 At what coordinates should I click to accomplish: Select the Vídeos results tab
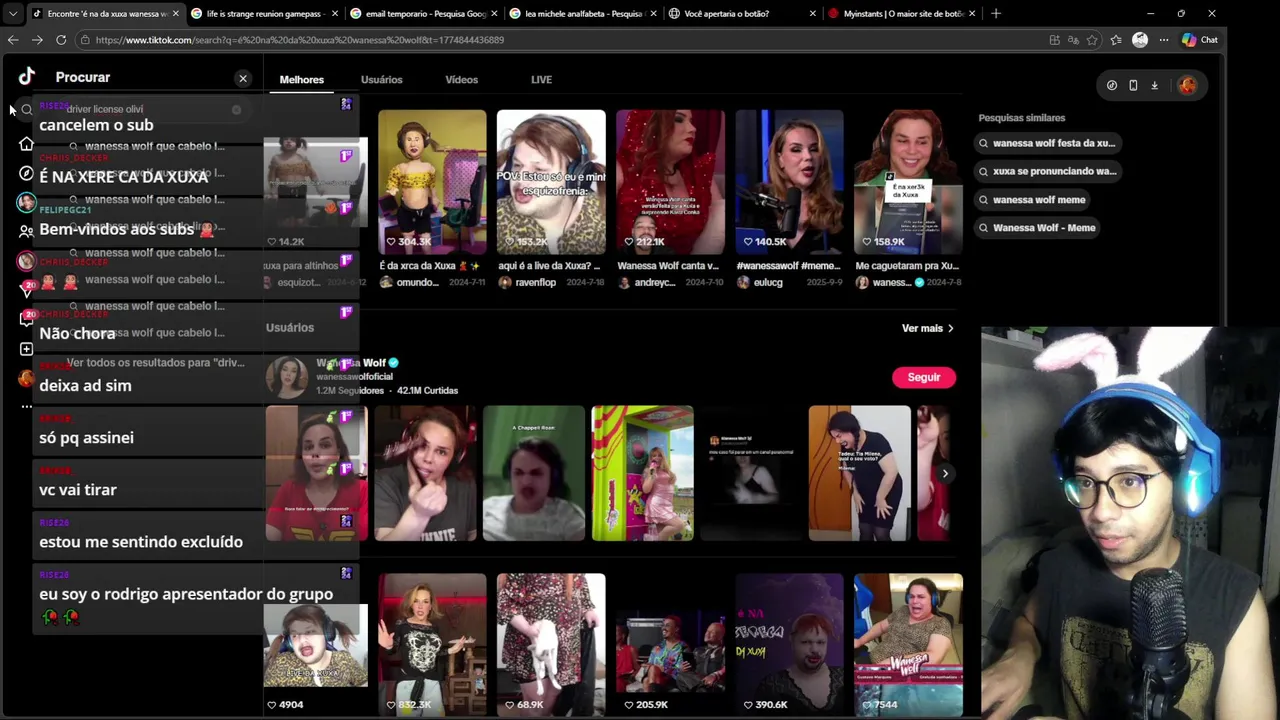pos(462,79)
